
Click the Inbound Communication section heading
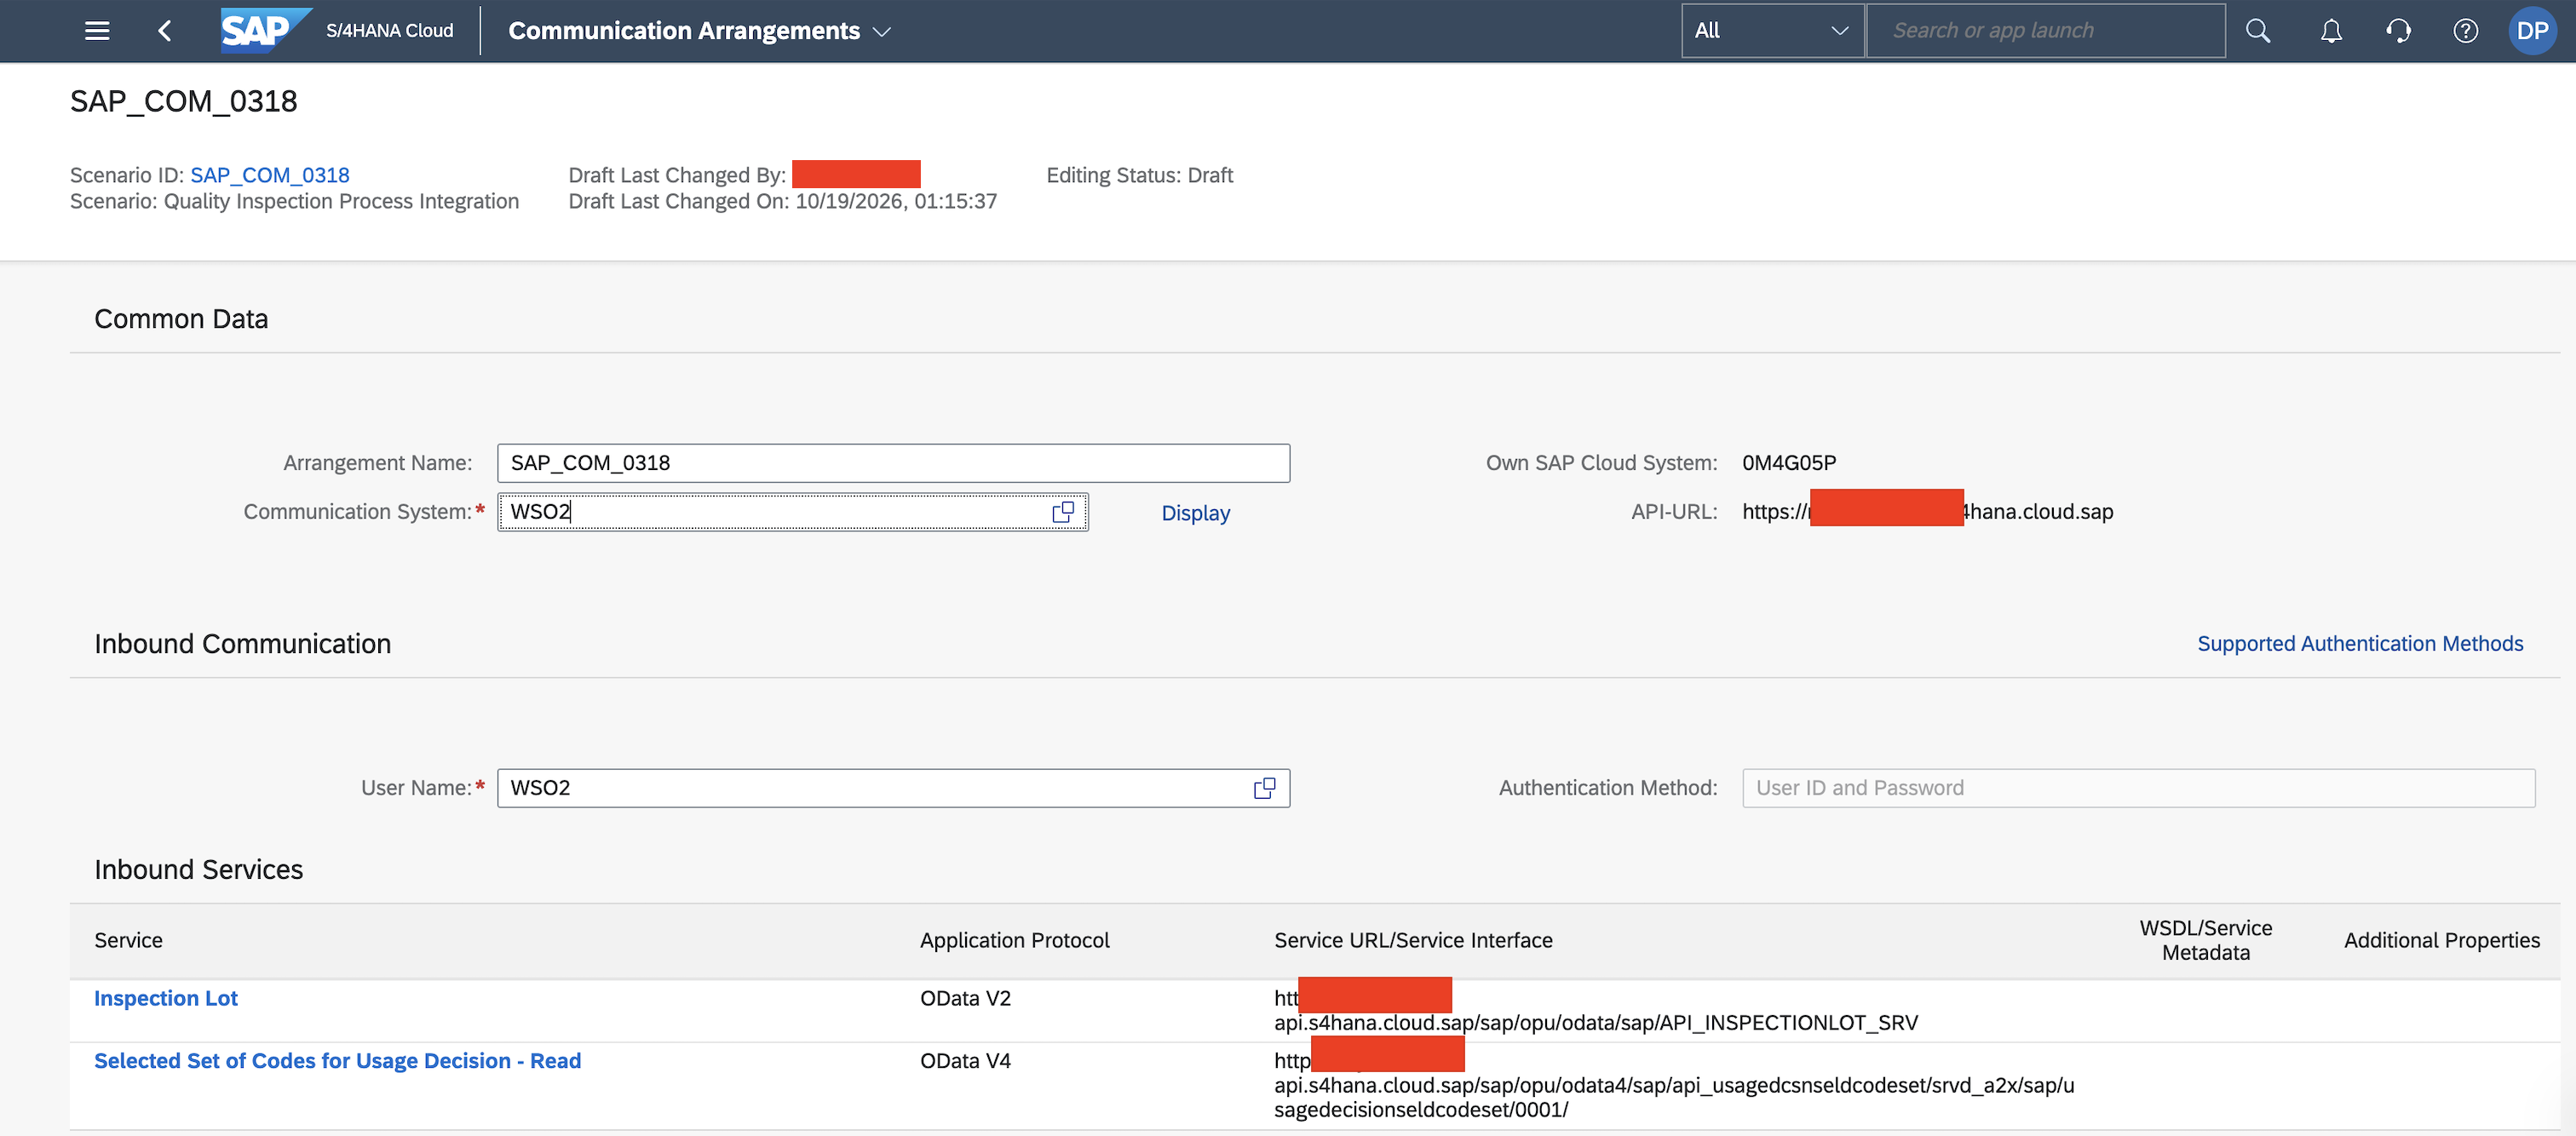tap(243, 644)
